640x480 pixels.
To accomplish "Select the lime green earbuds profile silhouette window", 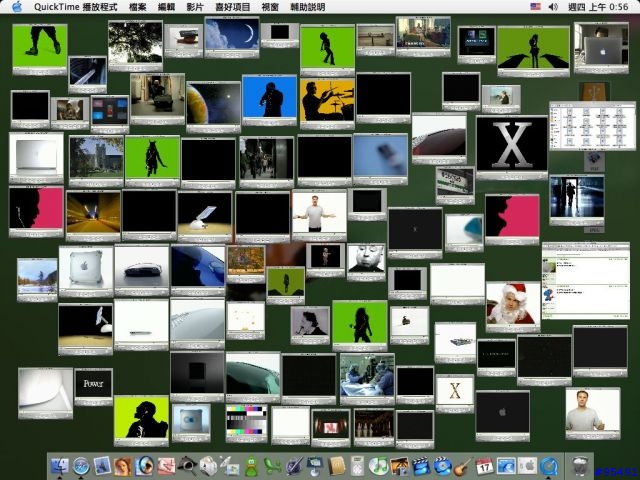I will click(141, 420).
